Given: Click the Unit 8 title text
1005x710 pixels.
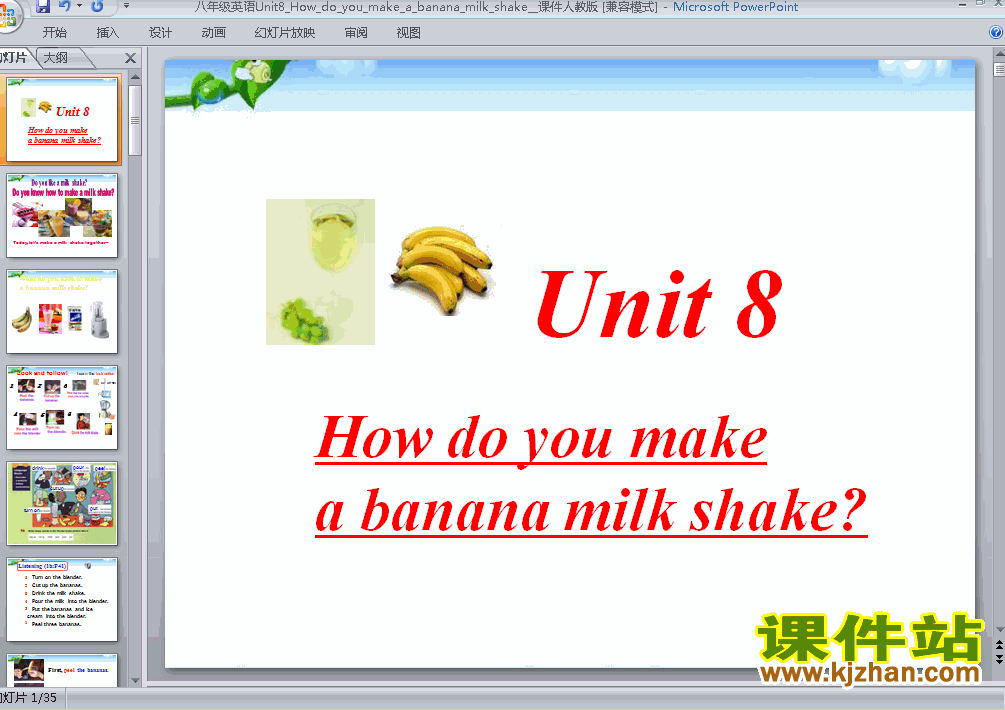Looking at the screenshot, I should 658,302.
